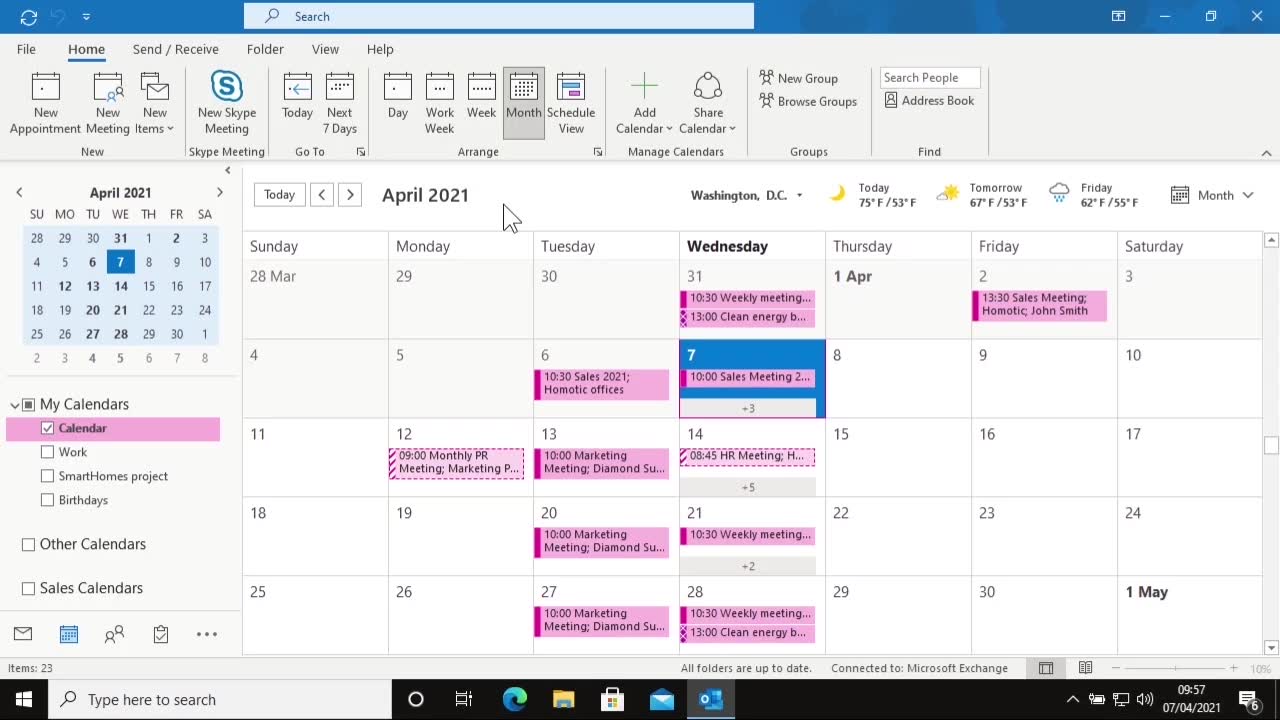Open the Send / Receive tab

(x=175, y=49)
